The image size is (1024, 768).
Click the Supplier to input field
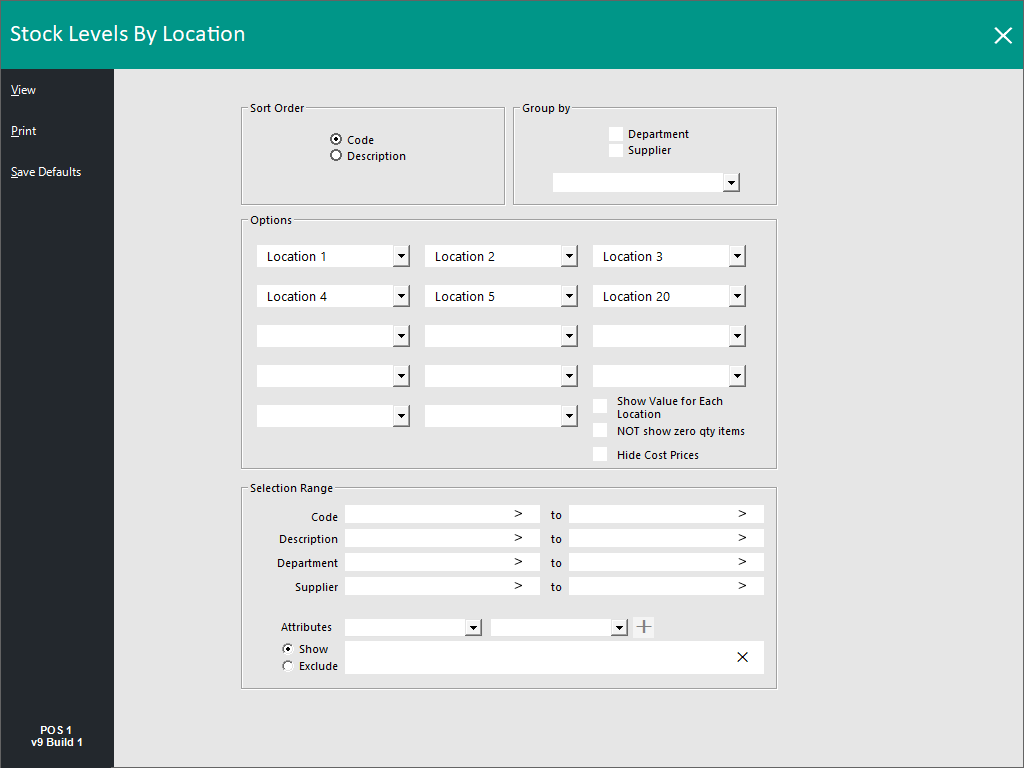[x=650, y=586]
